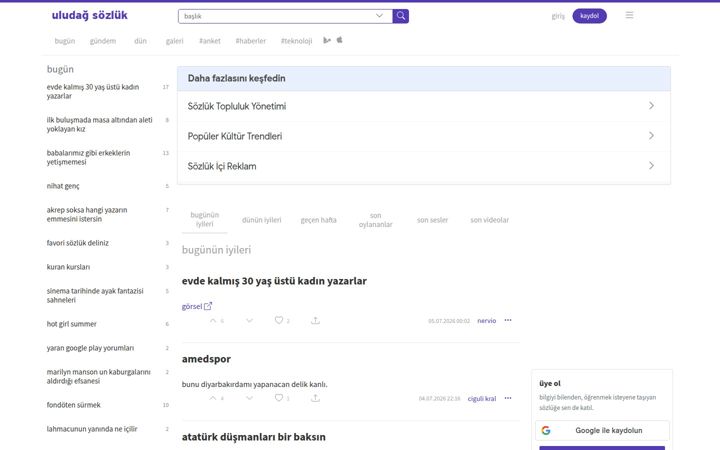This screenshot has width=720, height=450.
Task: Switch to son videolar tab
Action: tap(489, 220)
